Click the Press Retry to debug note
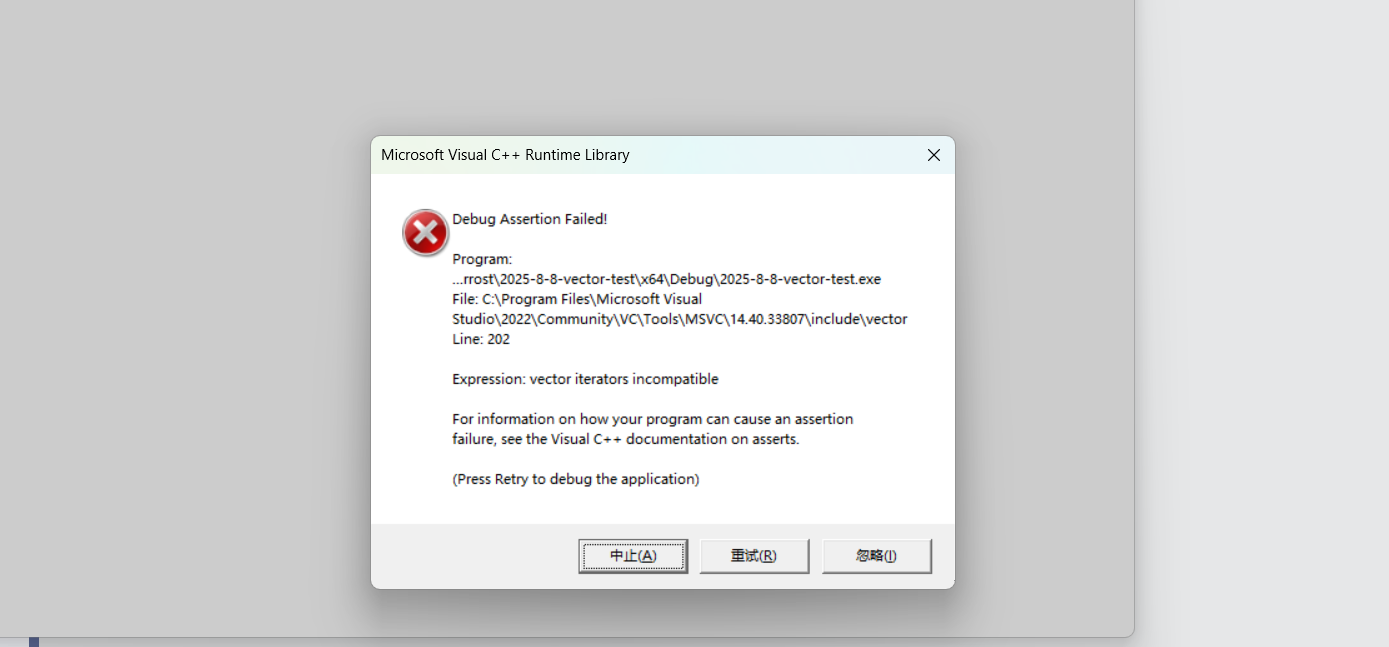This screenshot has width=1389, height=647. pyautogui.click(x=576, y=479)
